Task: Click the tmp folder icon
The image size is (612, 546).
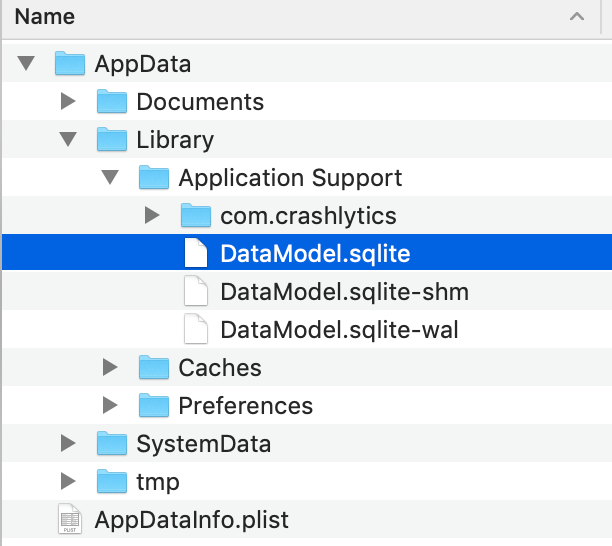Action: pos(112,481)
